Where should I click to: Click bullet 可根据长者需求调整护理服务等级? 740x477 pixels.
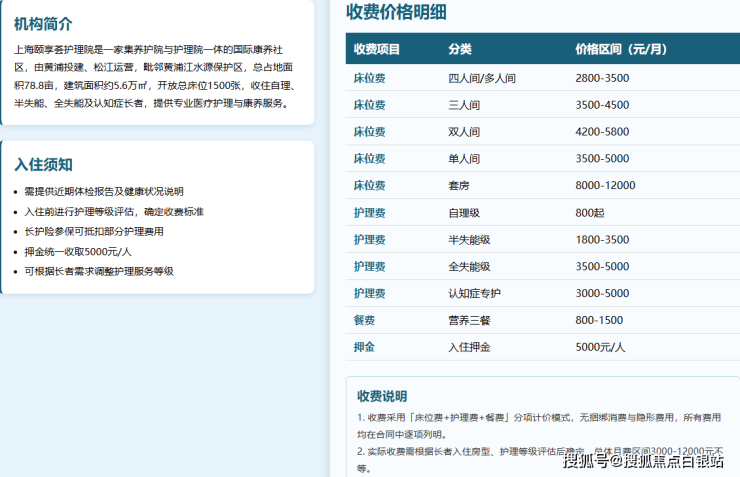[x=99, y=271]
